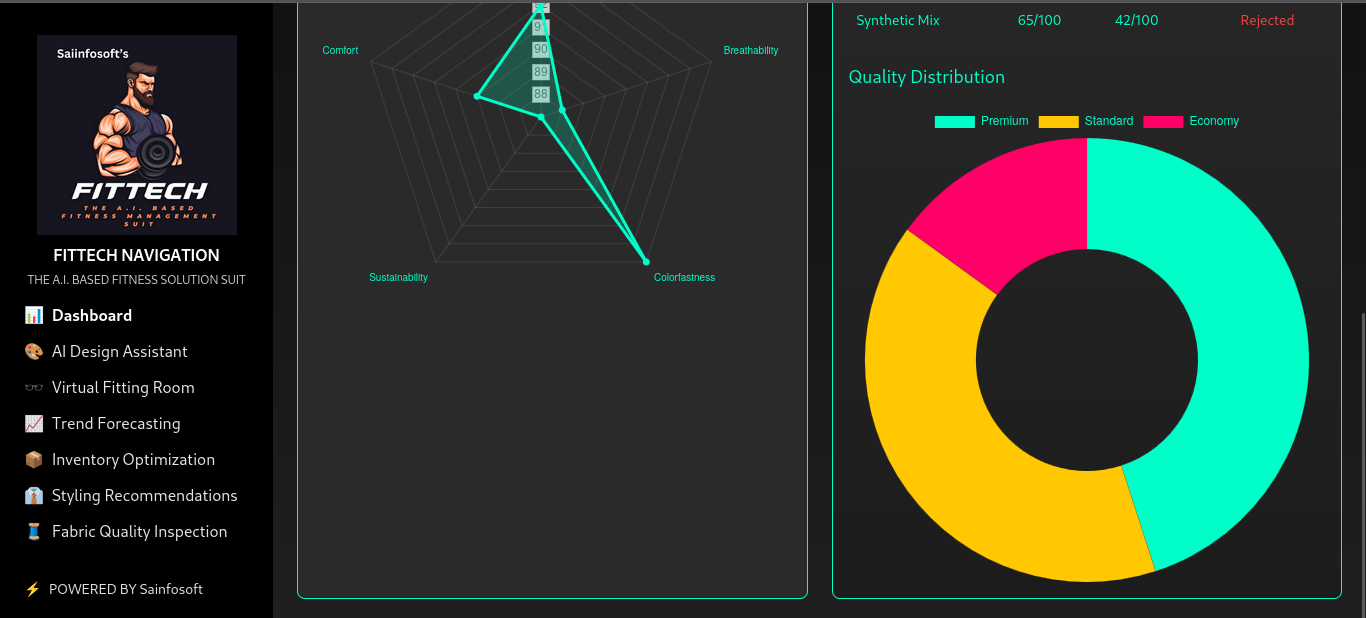This screenshot has height=618, width=1366.
Task: Click the Styling Recommendations shirt icon
Action: pyautogui.click(x=34, y=496)
